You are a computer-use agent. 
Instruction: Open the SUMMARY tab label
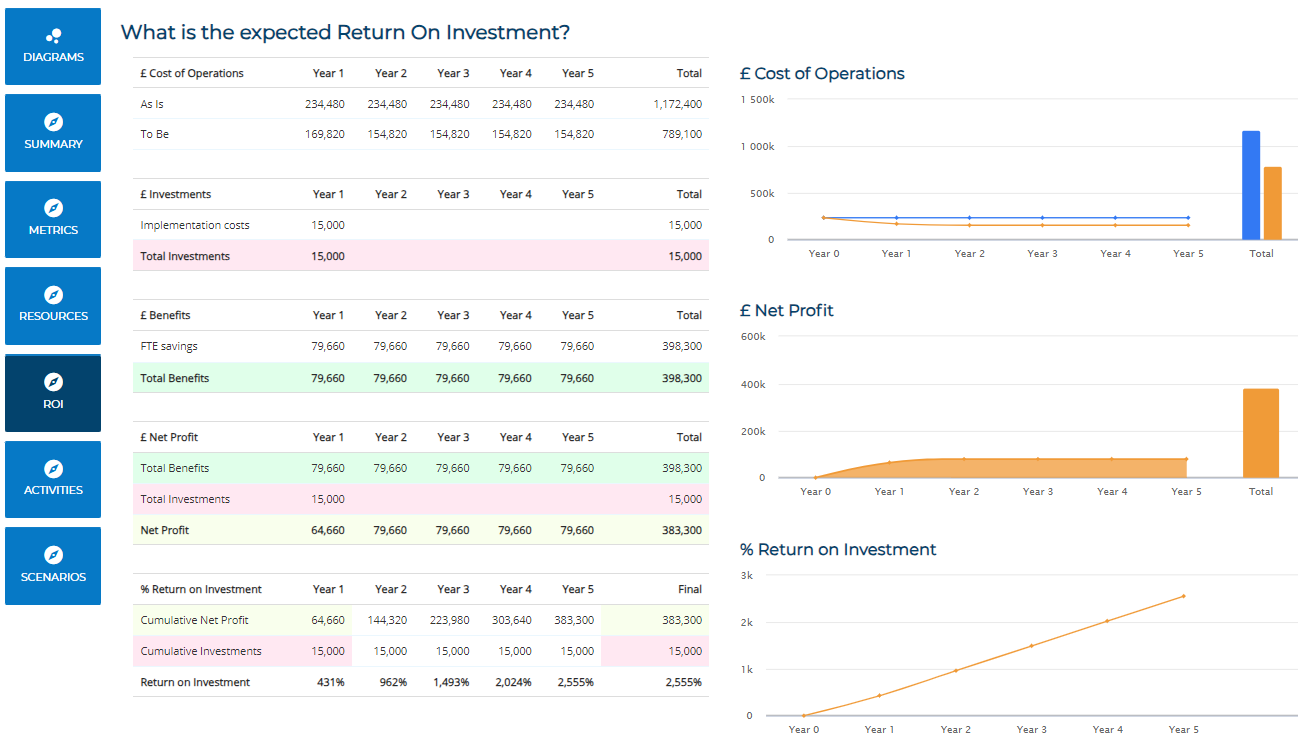click(54, 144)
